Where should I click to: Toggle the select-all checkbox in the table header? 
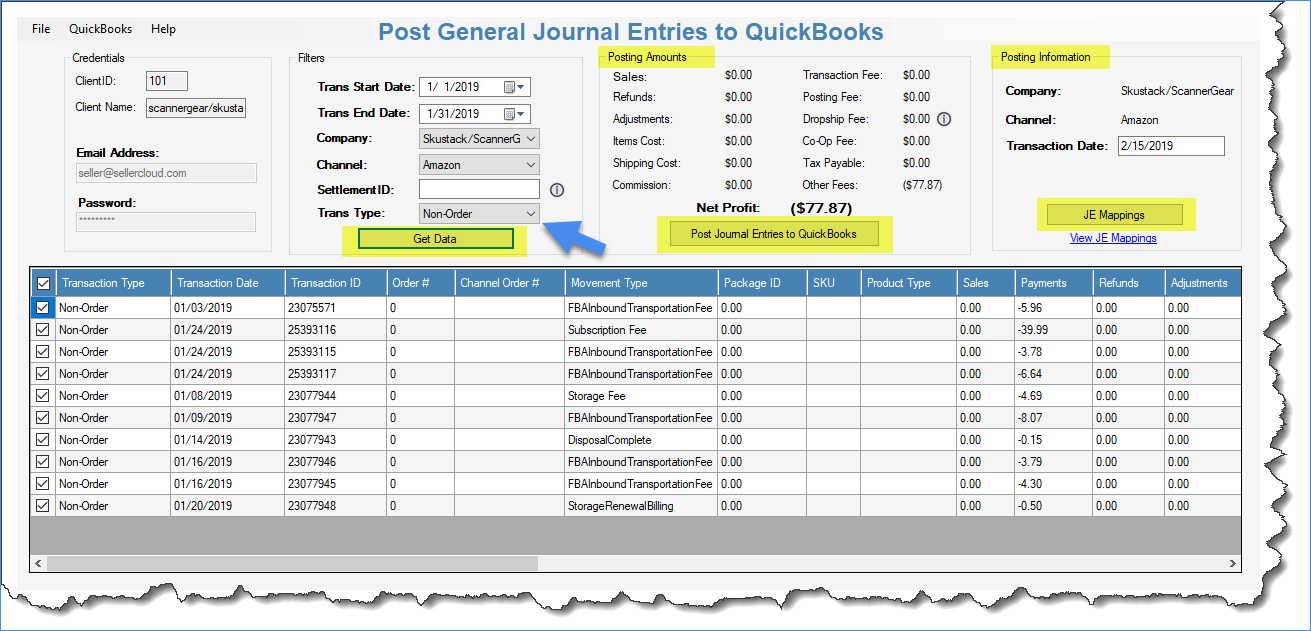[x=43, y=283]
